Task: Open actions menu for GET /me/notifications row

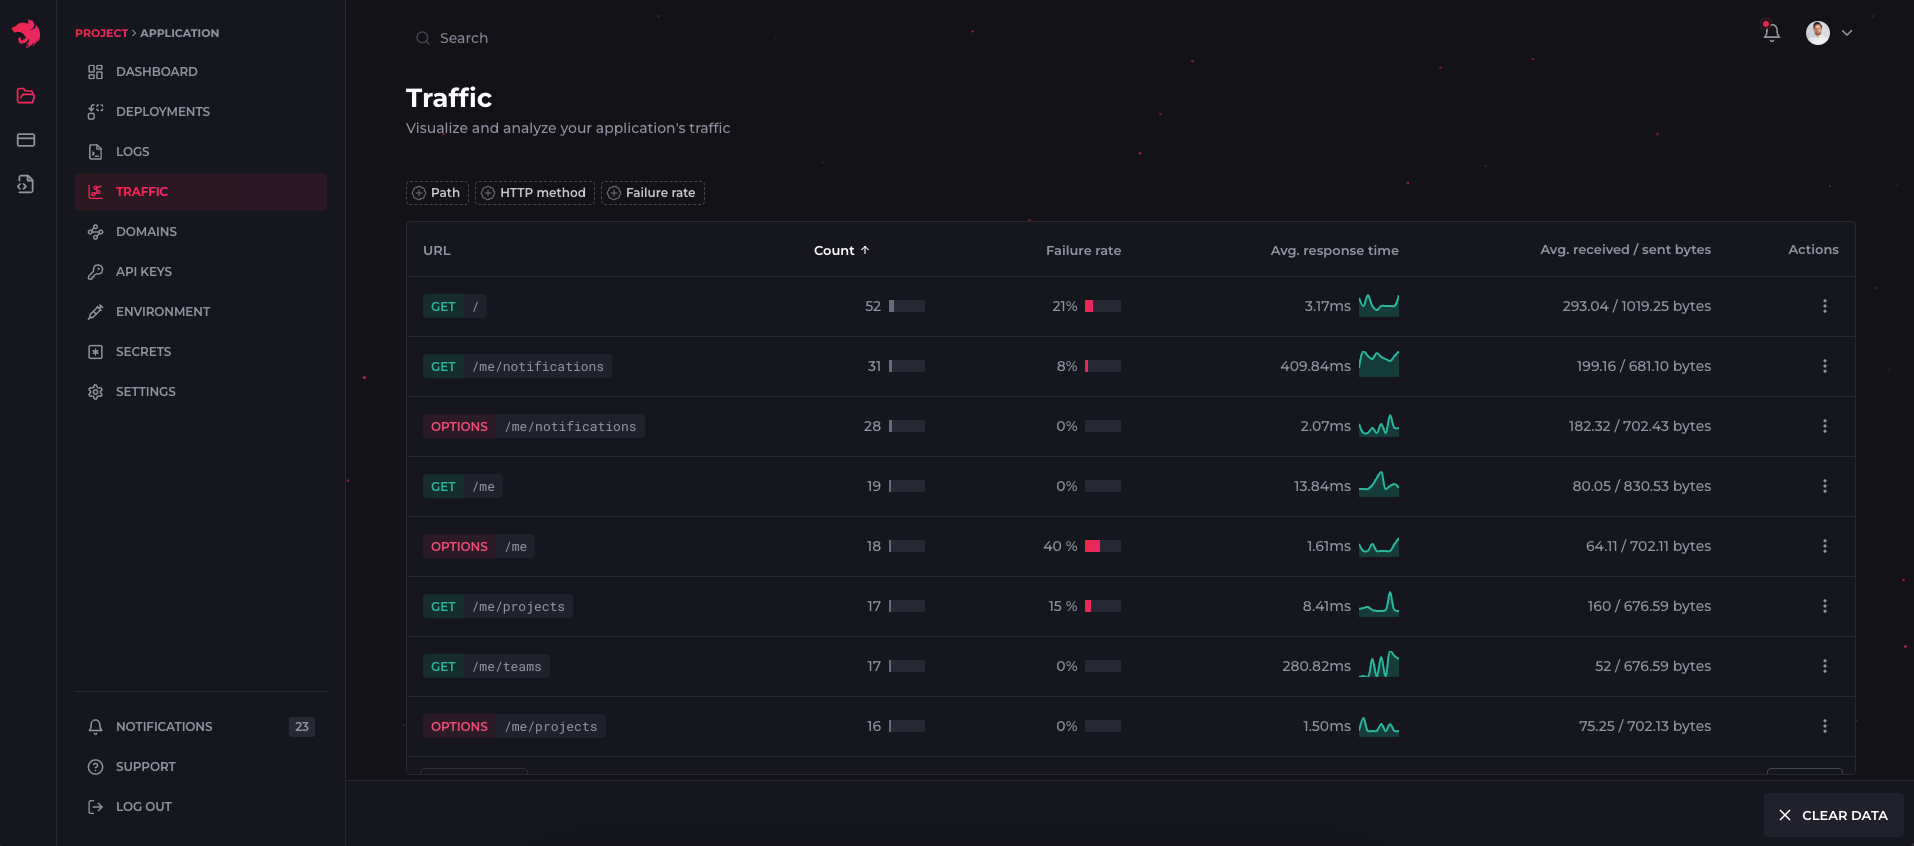Action: pyautogui.click(x=1825, y=366)
